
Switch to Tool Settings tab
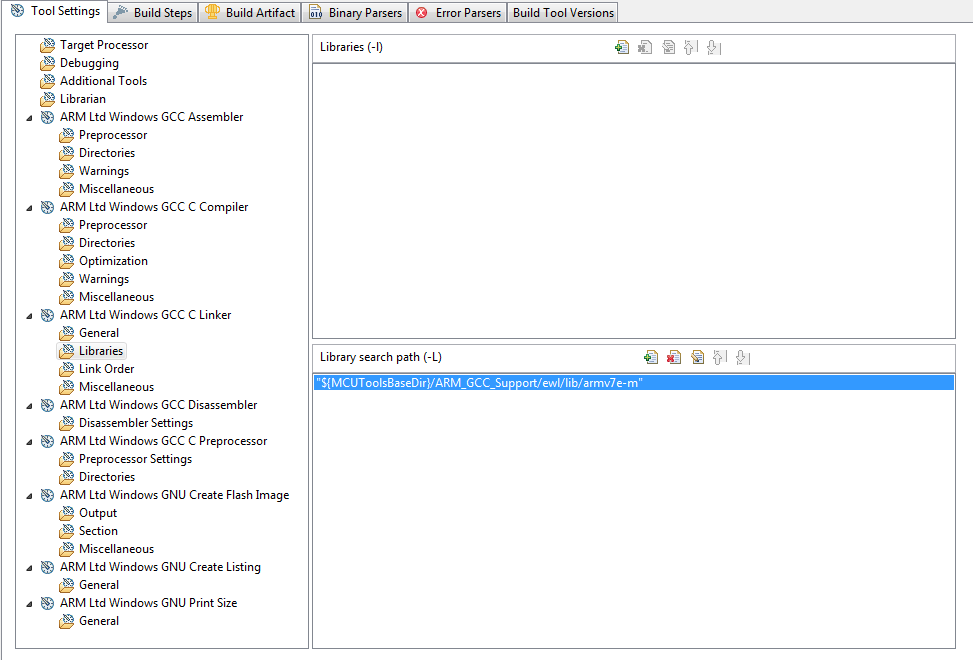[55, 11]
